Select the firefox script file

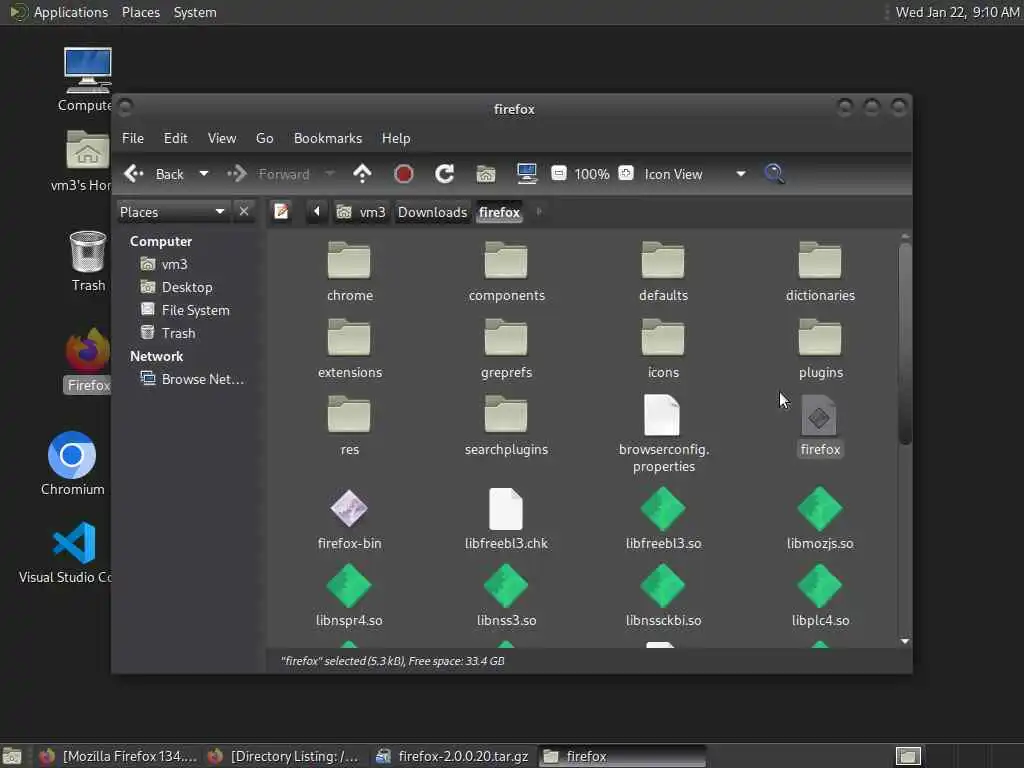[x=820, y=426]
